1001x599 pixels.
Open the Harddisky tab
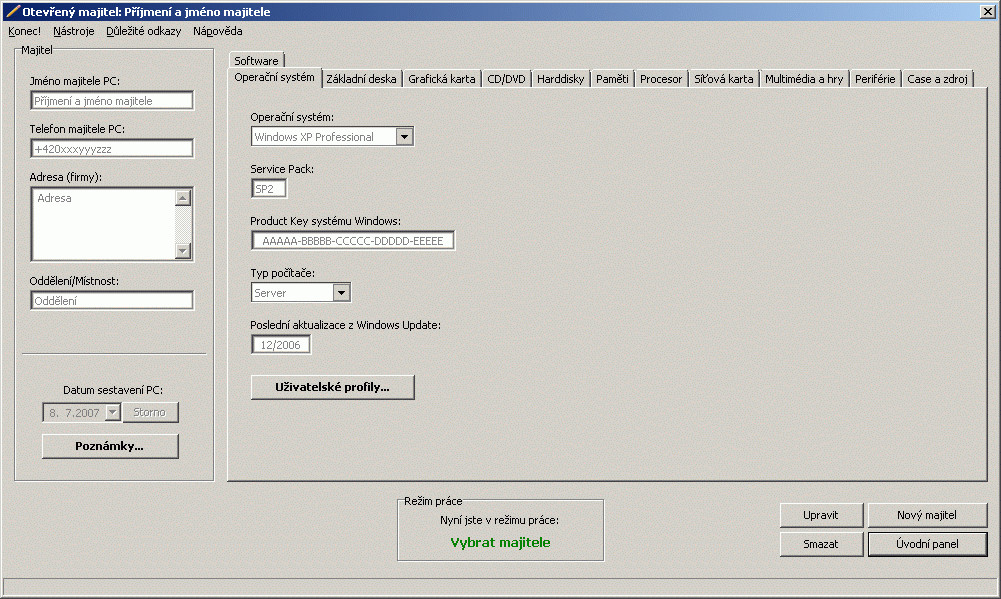coord(561,79)
